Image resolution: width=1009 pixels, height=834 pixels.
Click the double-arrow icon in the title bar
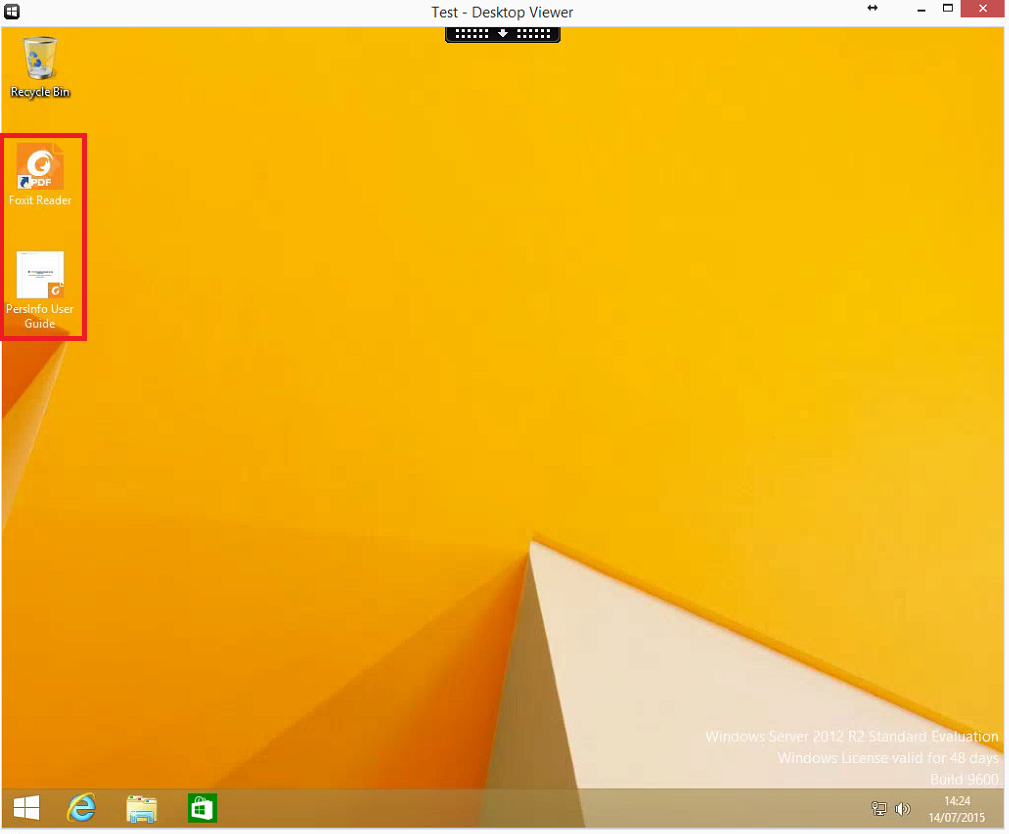873,8
